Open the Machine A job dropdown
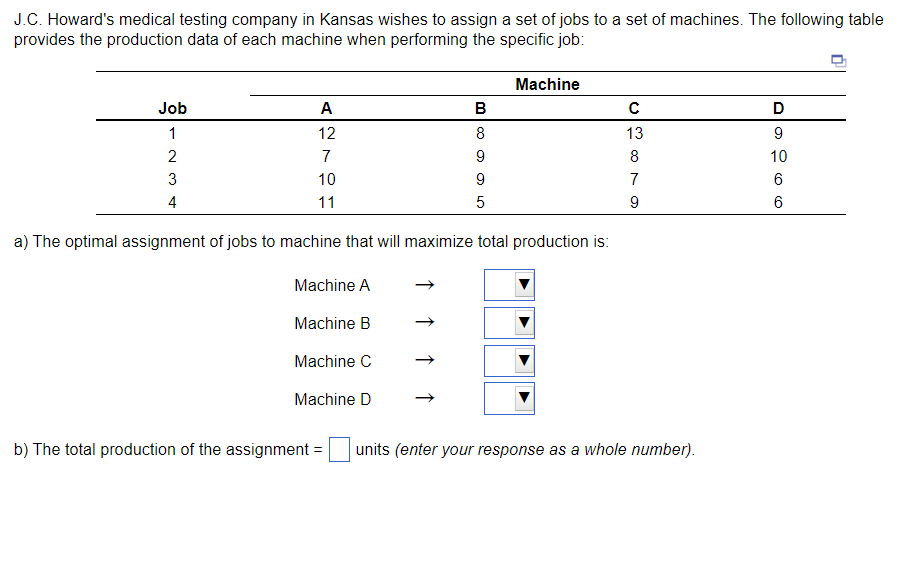 coord(509,285)
